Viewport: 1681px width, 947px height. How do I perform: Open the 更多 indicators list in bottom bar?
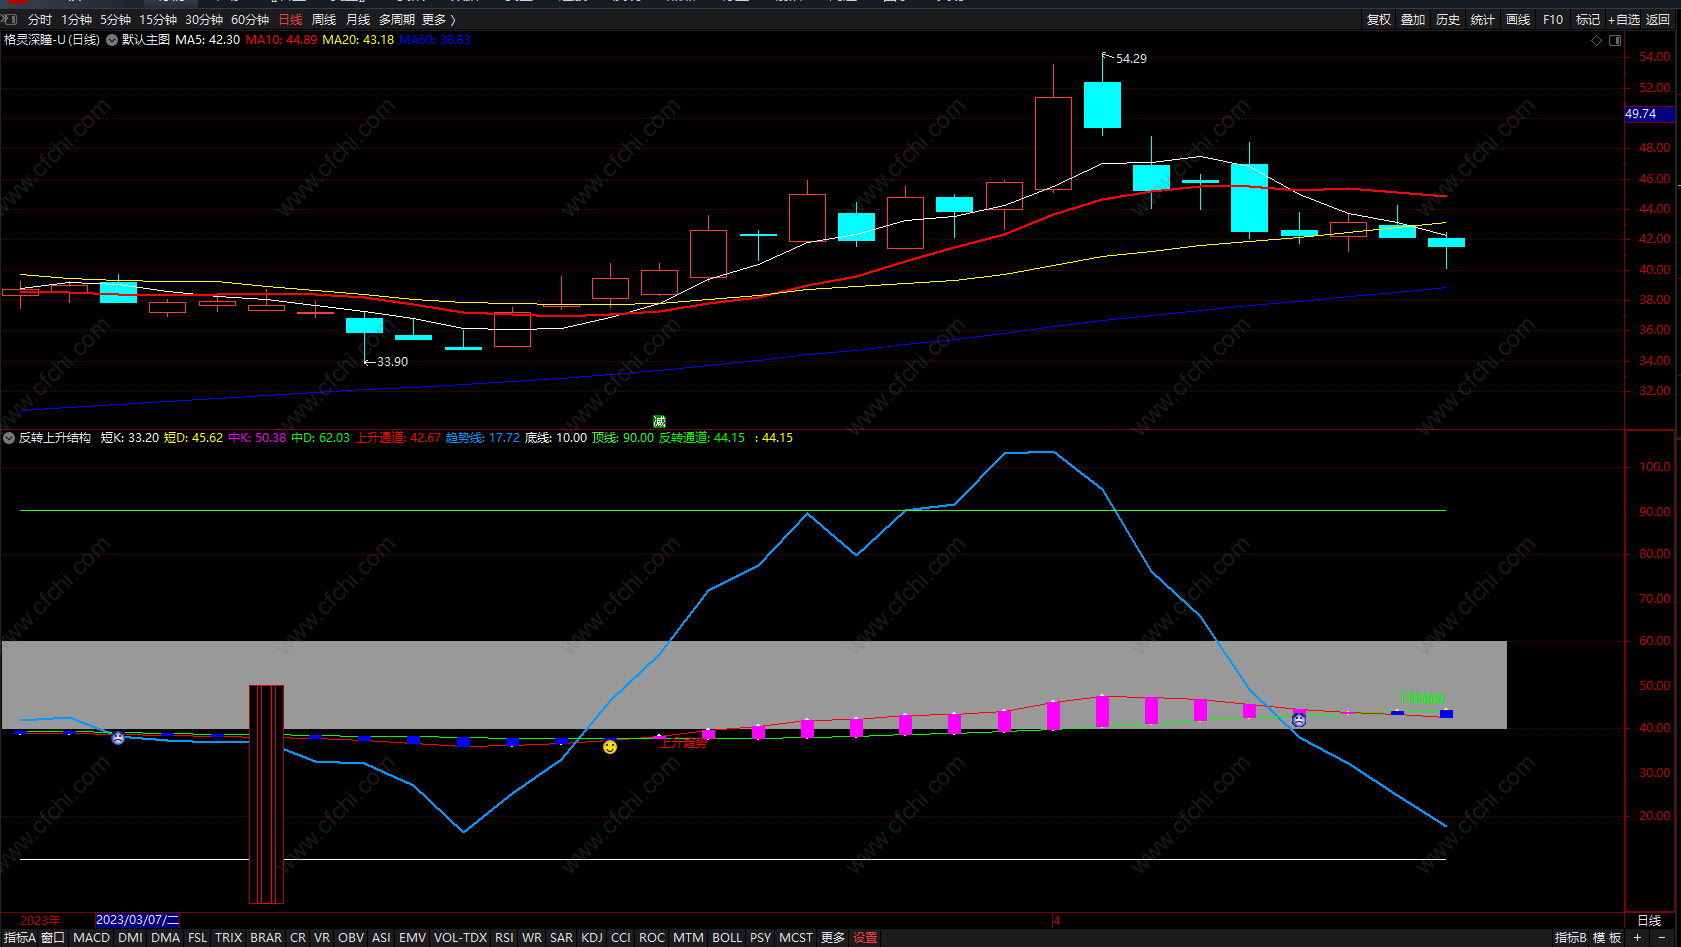tap(833, 938)
